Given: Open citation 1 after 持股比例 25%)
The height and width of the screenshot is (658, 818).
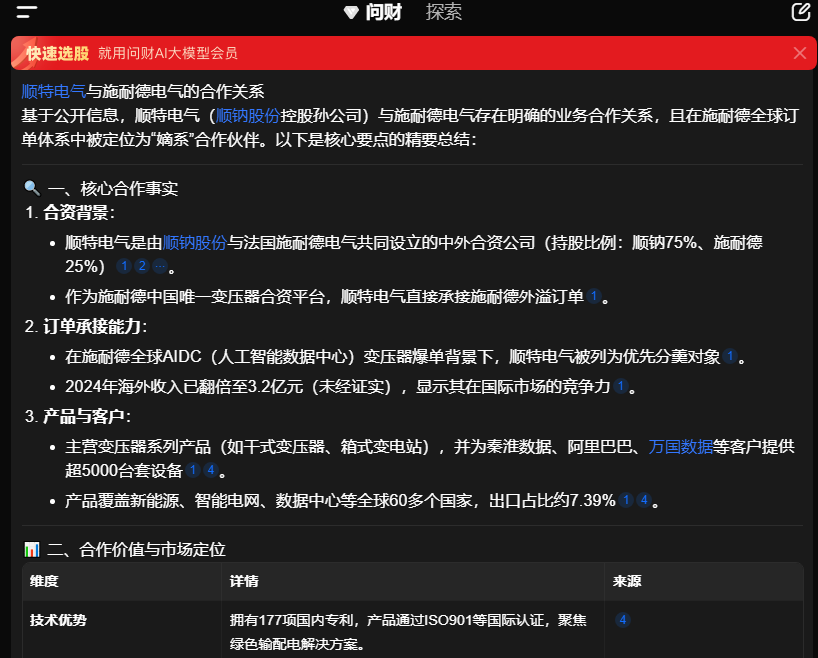Looking at the screenshot, I should pyautogui.click(x=124, y=266).
